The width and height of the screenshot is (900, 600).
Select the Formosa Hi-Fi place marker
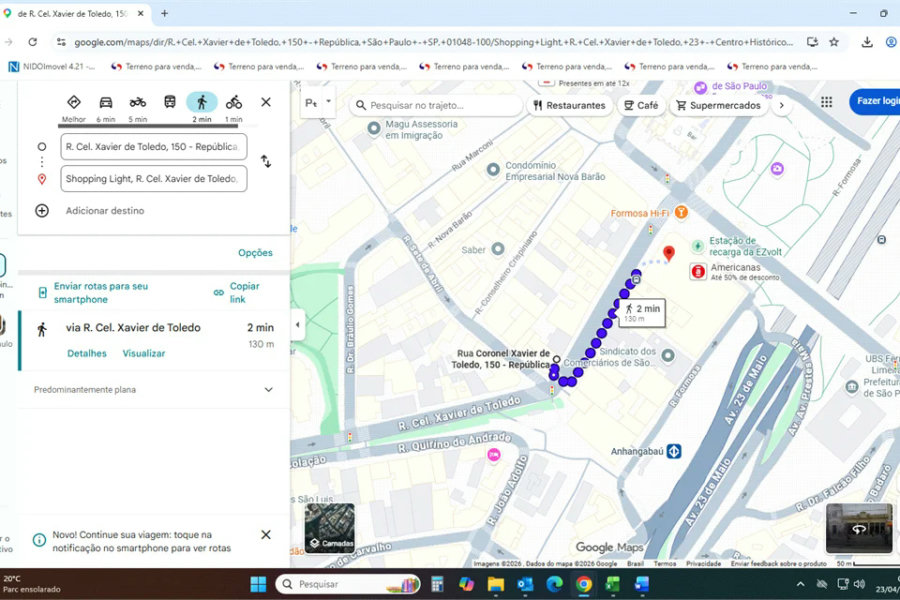click(681, 212)
